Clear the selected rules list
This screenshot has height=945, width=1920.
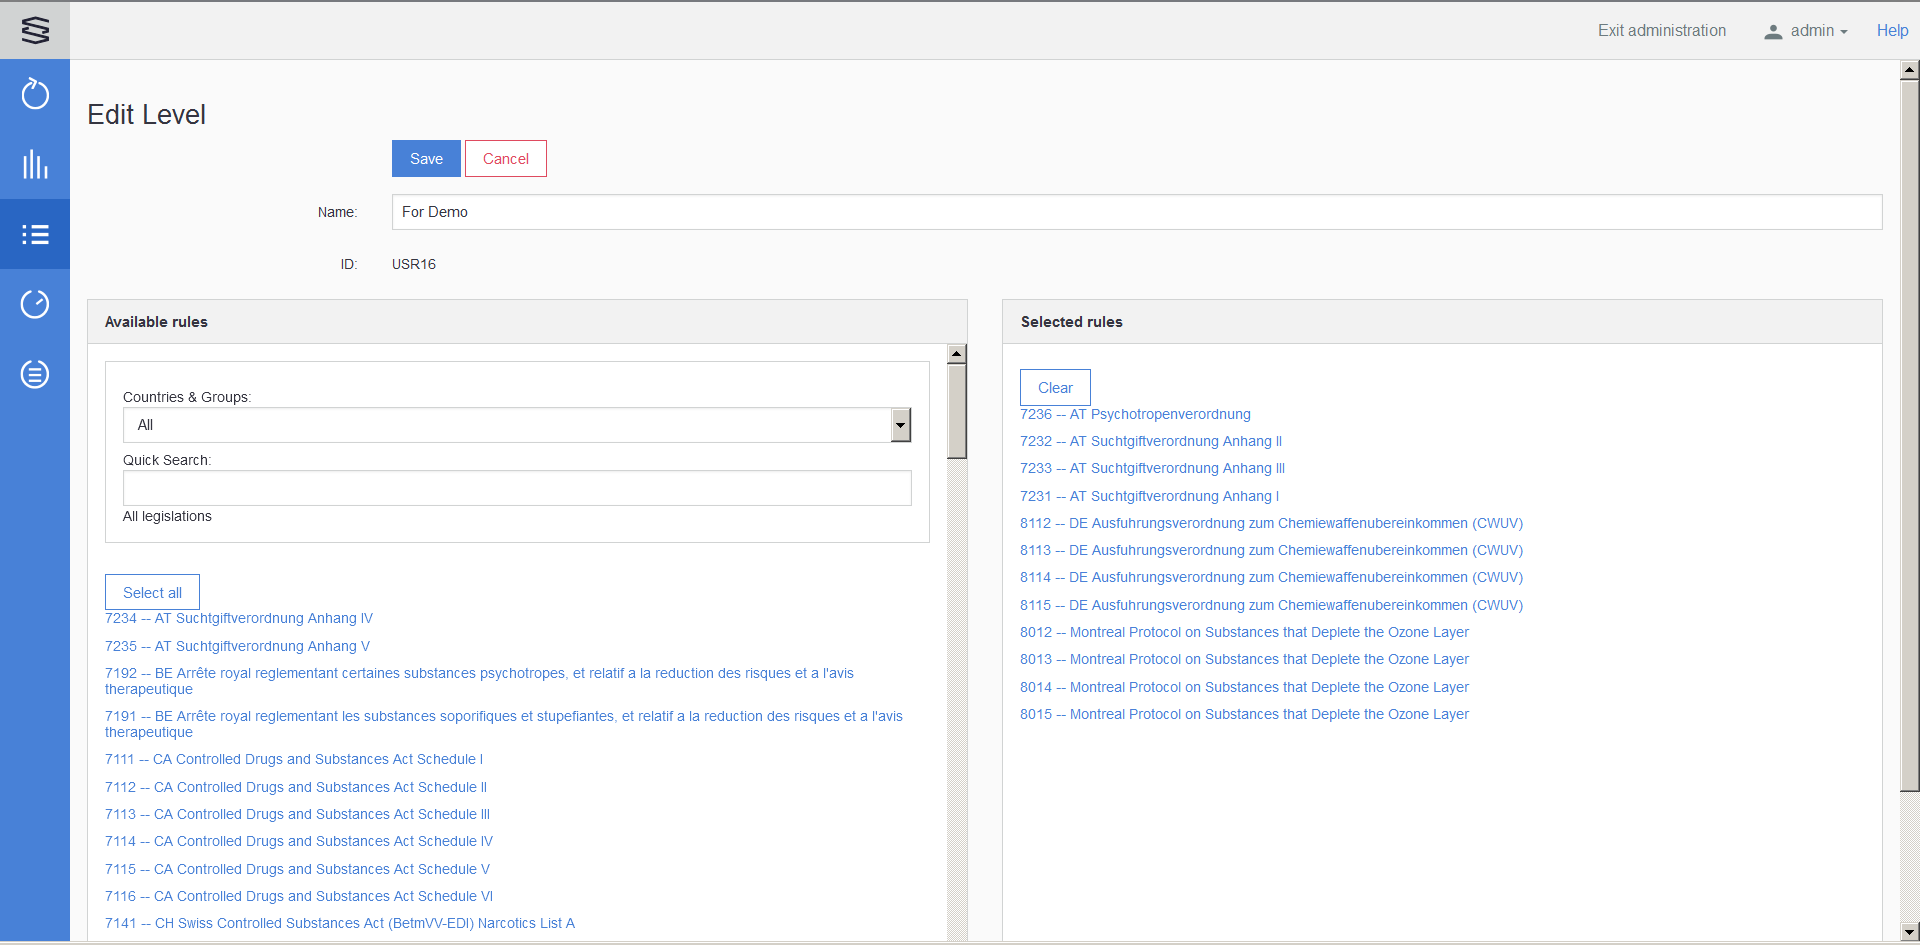1055,388
